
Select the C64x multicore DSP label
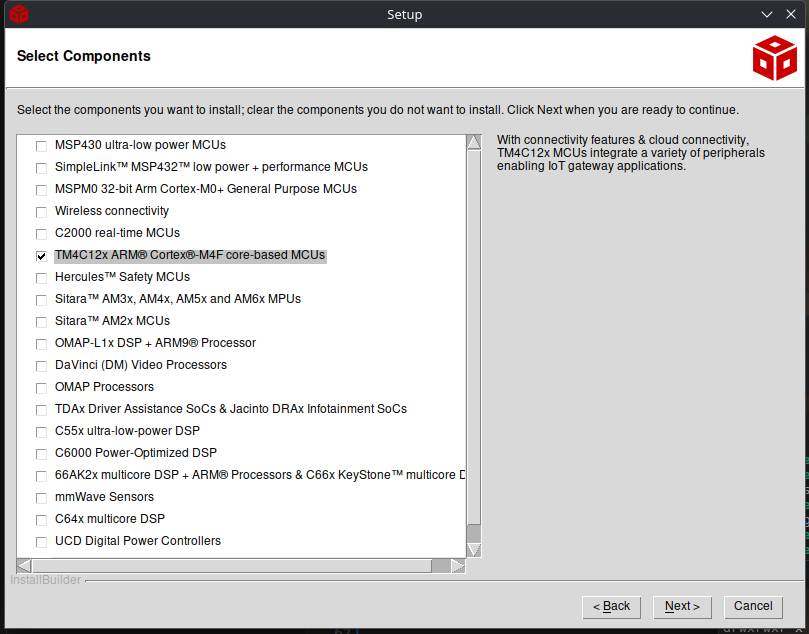pos(110,519)
